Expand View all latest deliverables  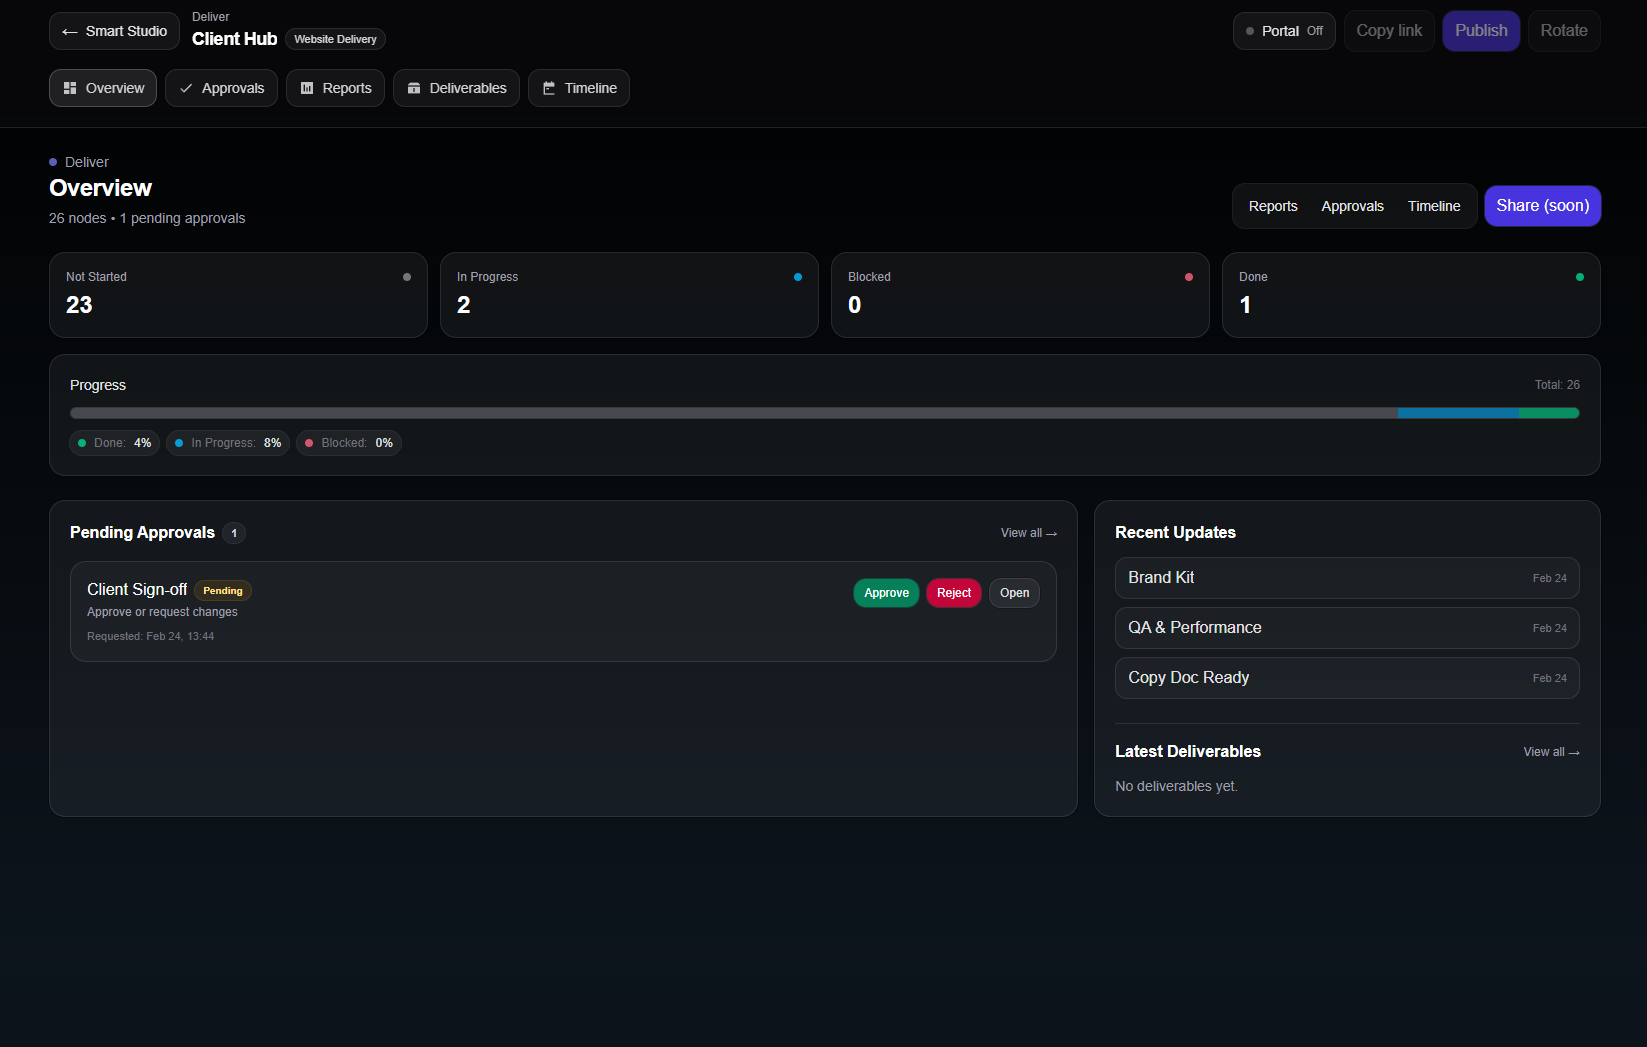1551,751
